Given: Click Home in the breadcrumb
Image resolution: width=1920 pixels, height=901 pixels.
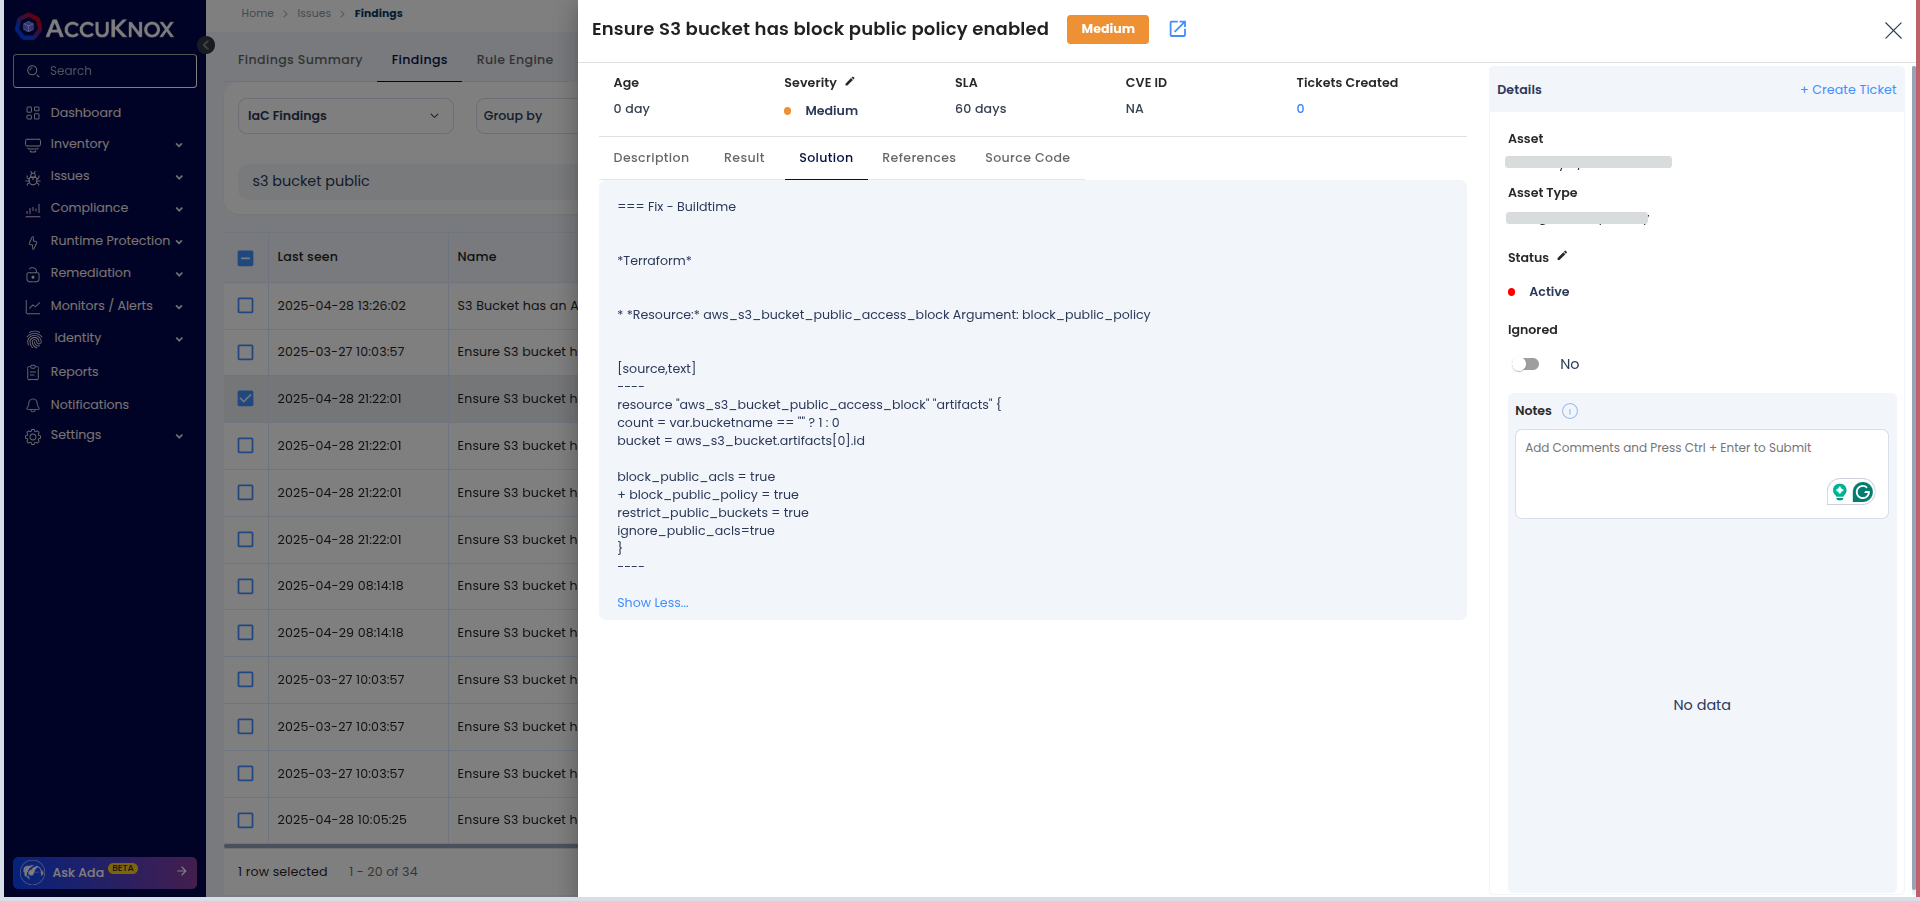Looking at the screenshot, I should (257, 13).
